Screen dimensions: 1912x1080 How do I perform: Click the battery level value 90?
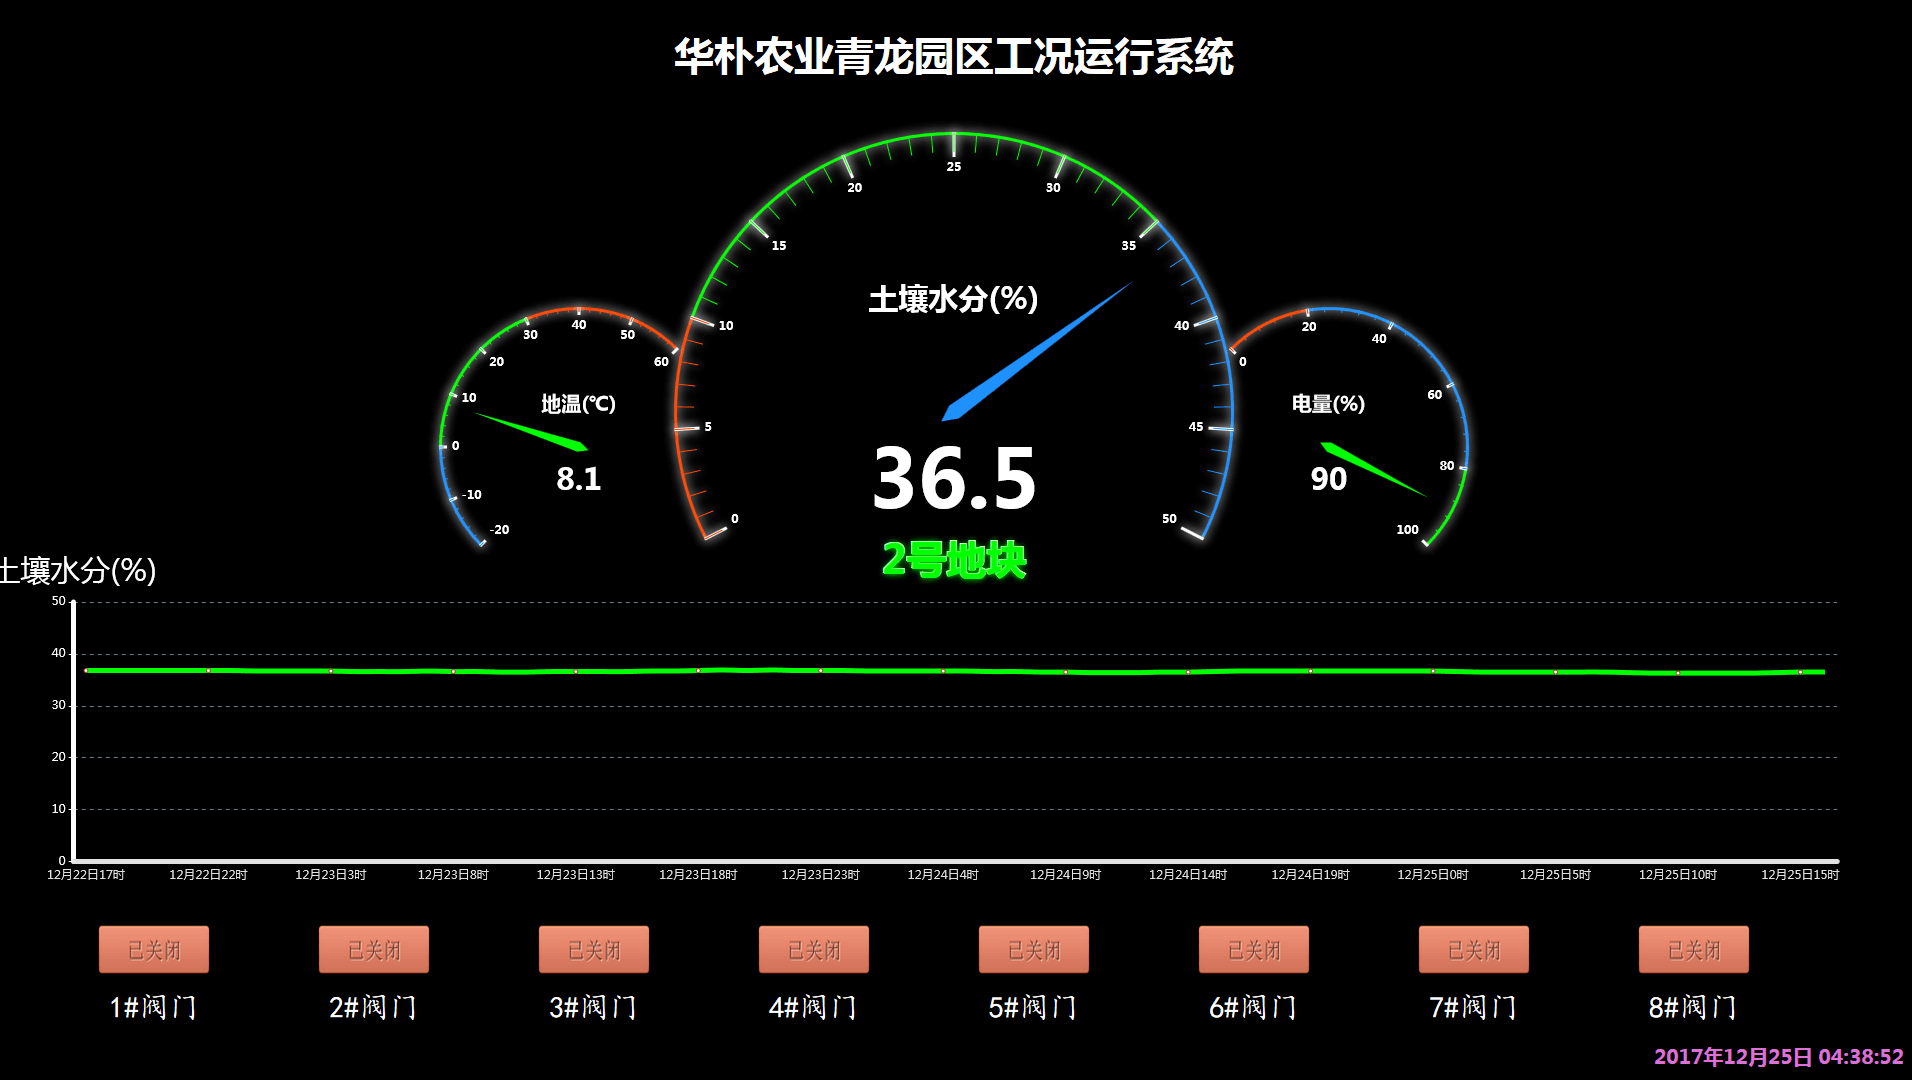pos(1329,479)
